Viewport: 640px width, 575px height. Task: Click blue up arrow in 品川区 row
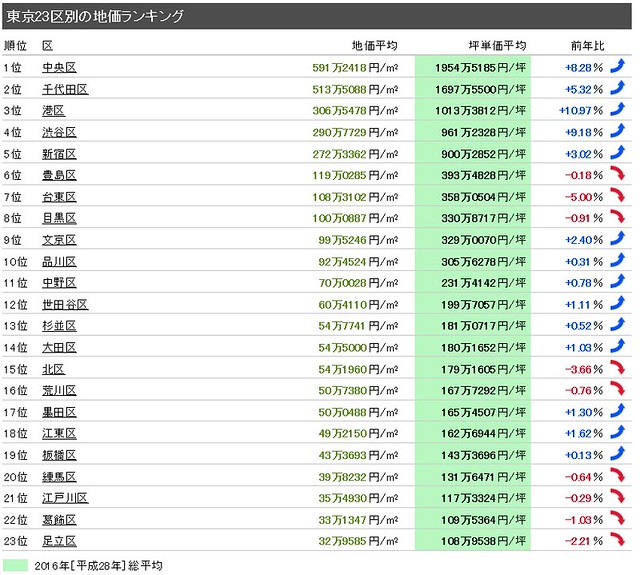pos(618,260)
